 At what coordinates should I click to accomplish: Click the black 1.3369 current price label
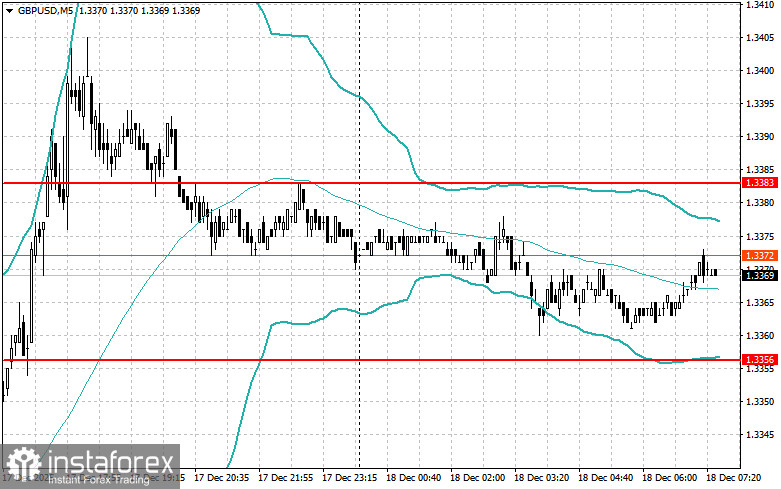760,275
